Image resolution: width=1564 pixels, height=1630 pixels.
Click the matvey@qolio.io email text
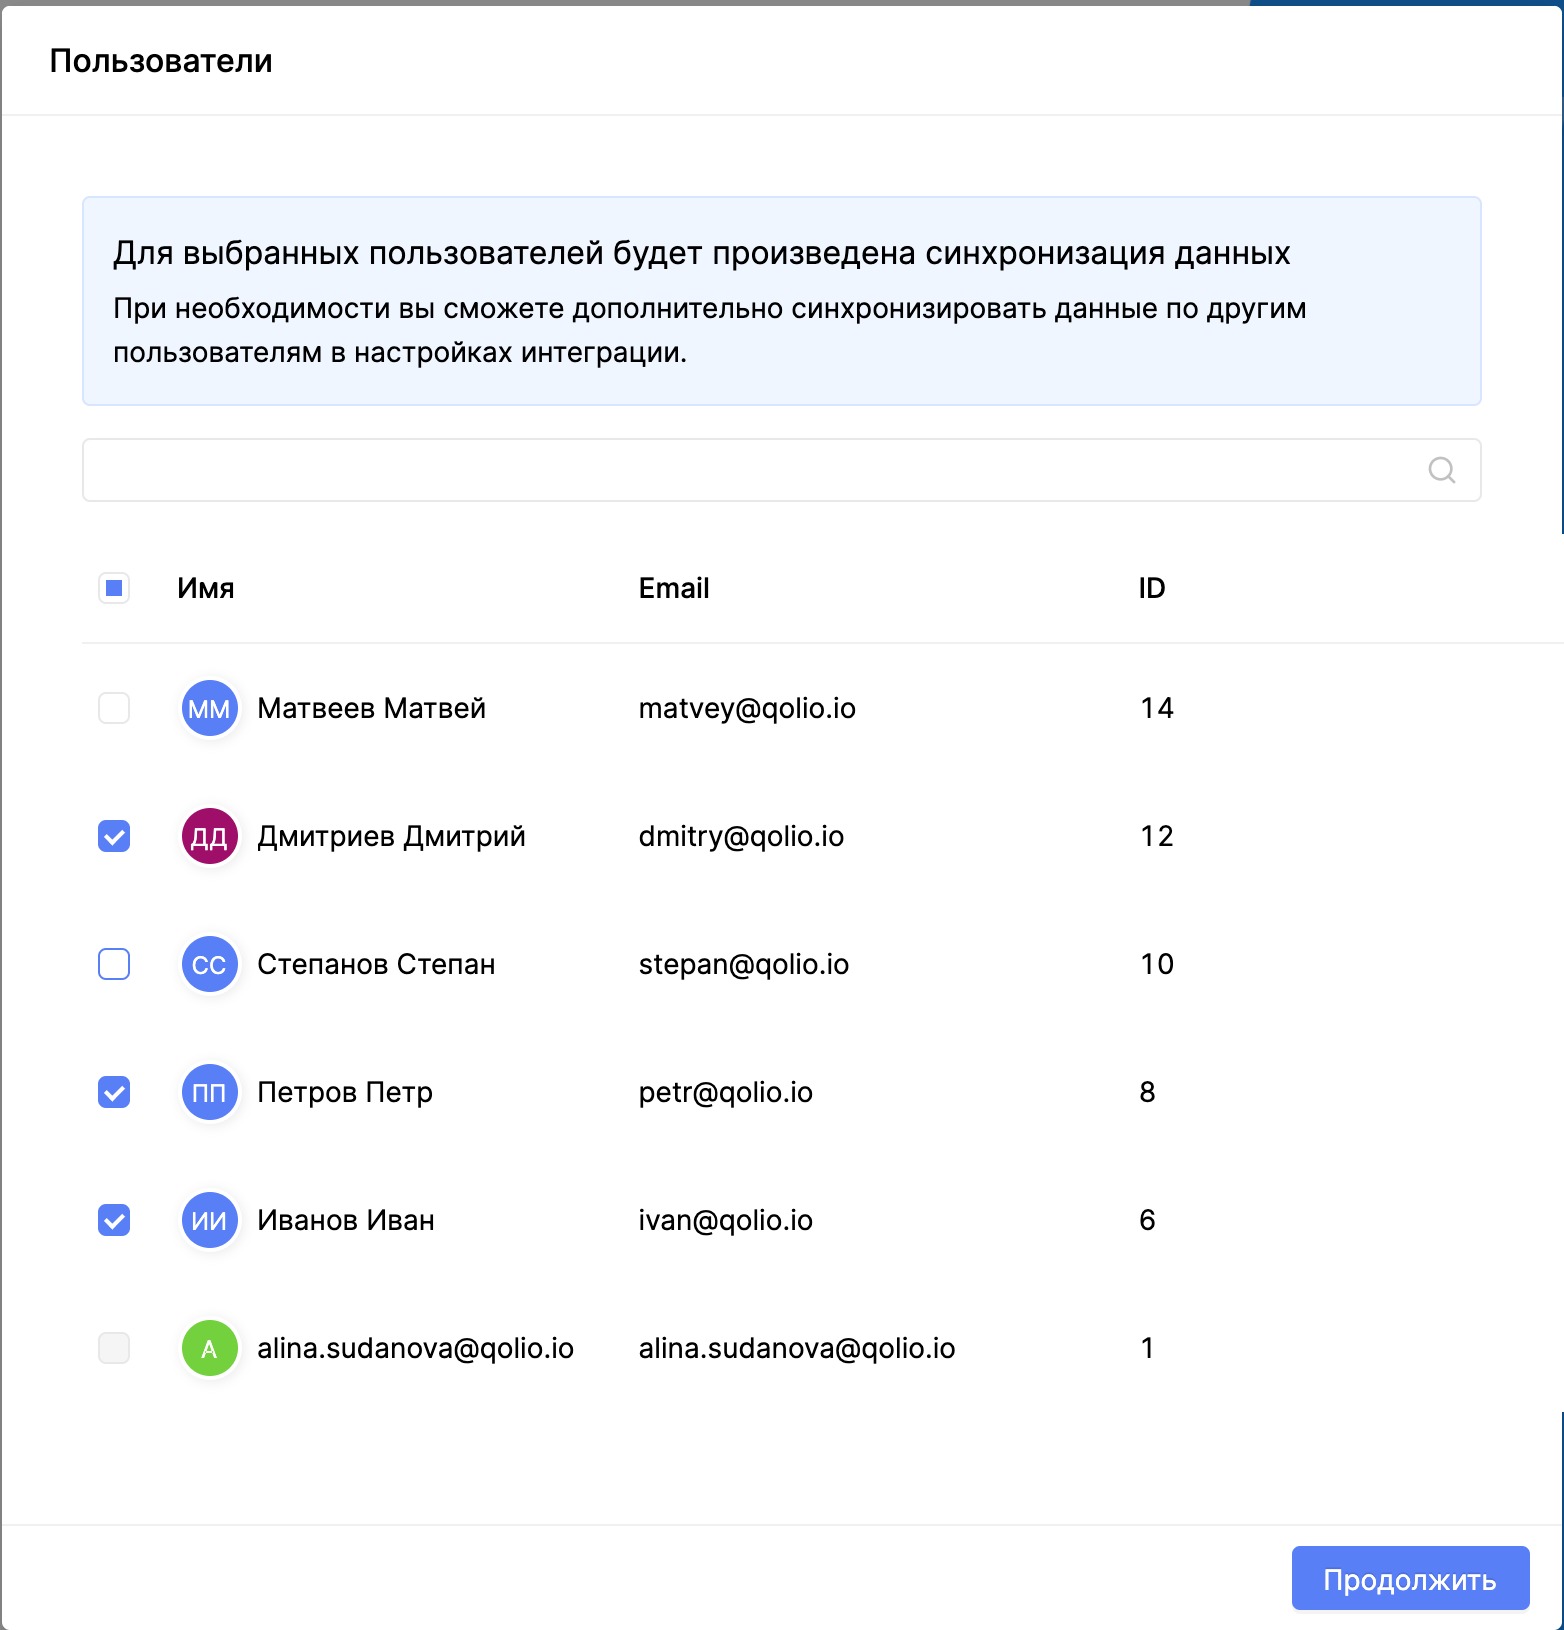(747, 708)
